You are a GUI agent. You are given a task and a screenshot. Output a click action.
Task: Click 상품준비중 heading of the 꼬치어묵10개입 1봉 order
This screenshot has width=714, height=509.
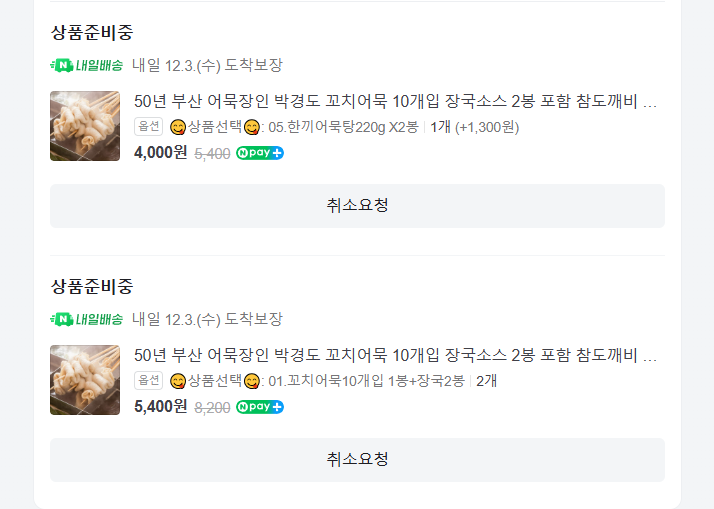pyautogui.click(x=92, y=287)
